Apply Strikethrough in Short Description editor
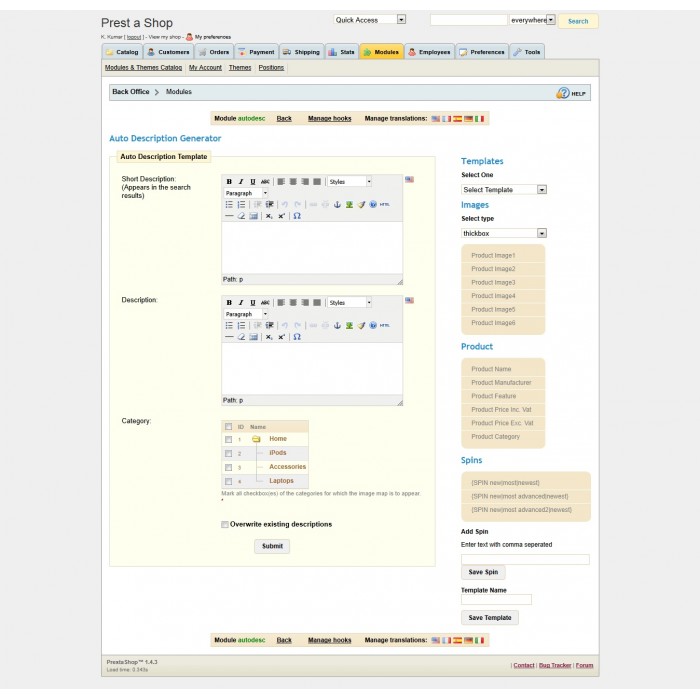The width and height of the screenshot is (700, 700). [x=265, y=182]
